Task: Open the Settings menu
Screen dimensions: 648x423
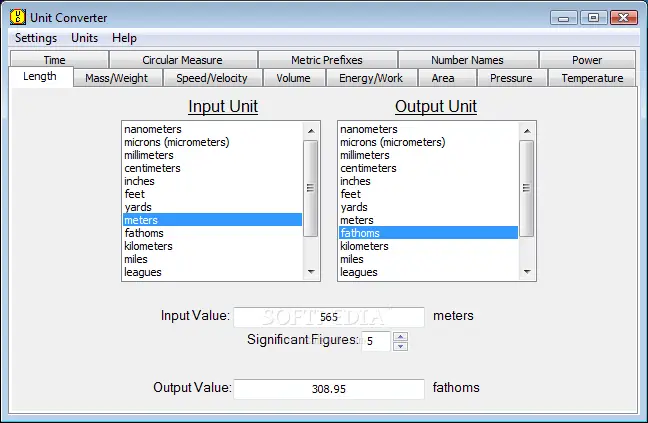Action: click(36, 38)
